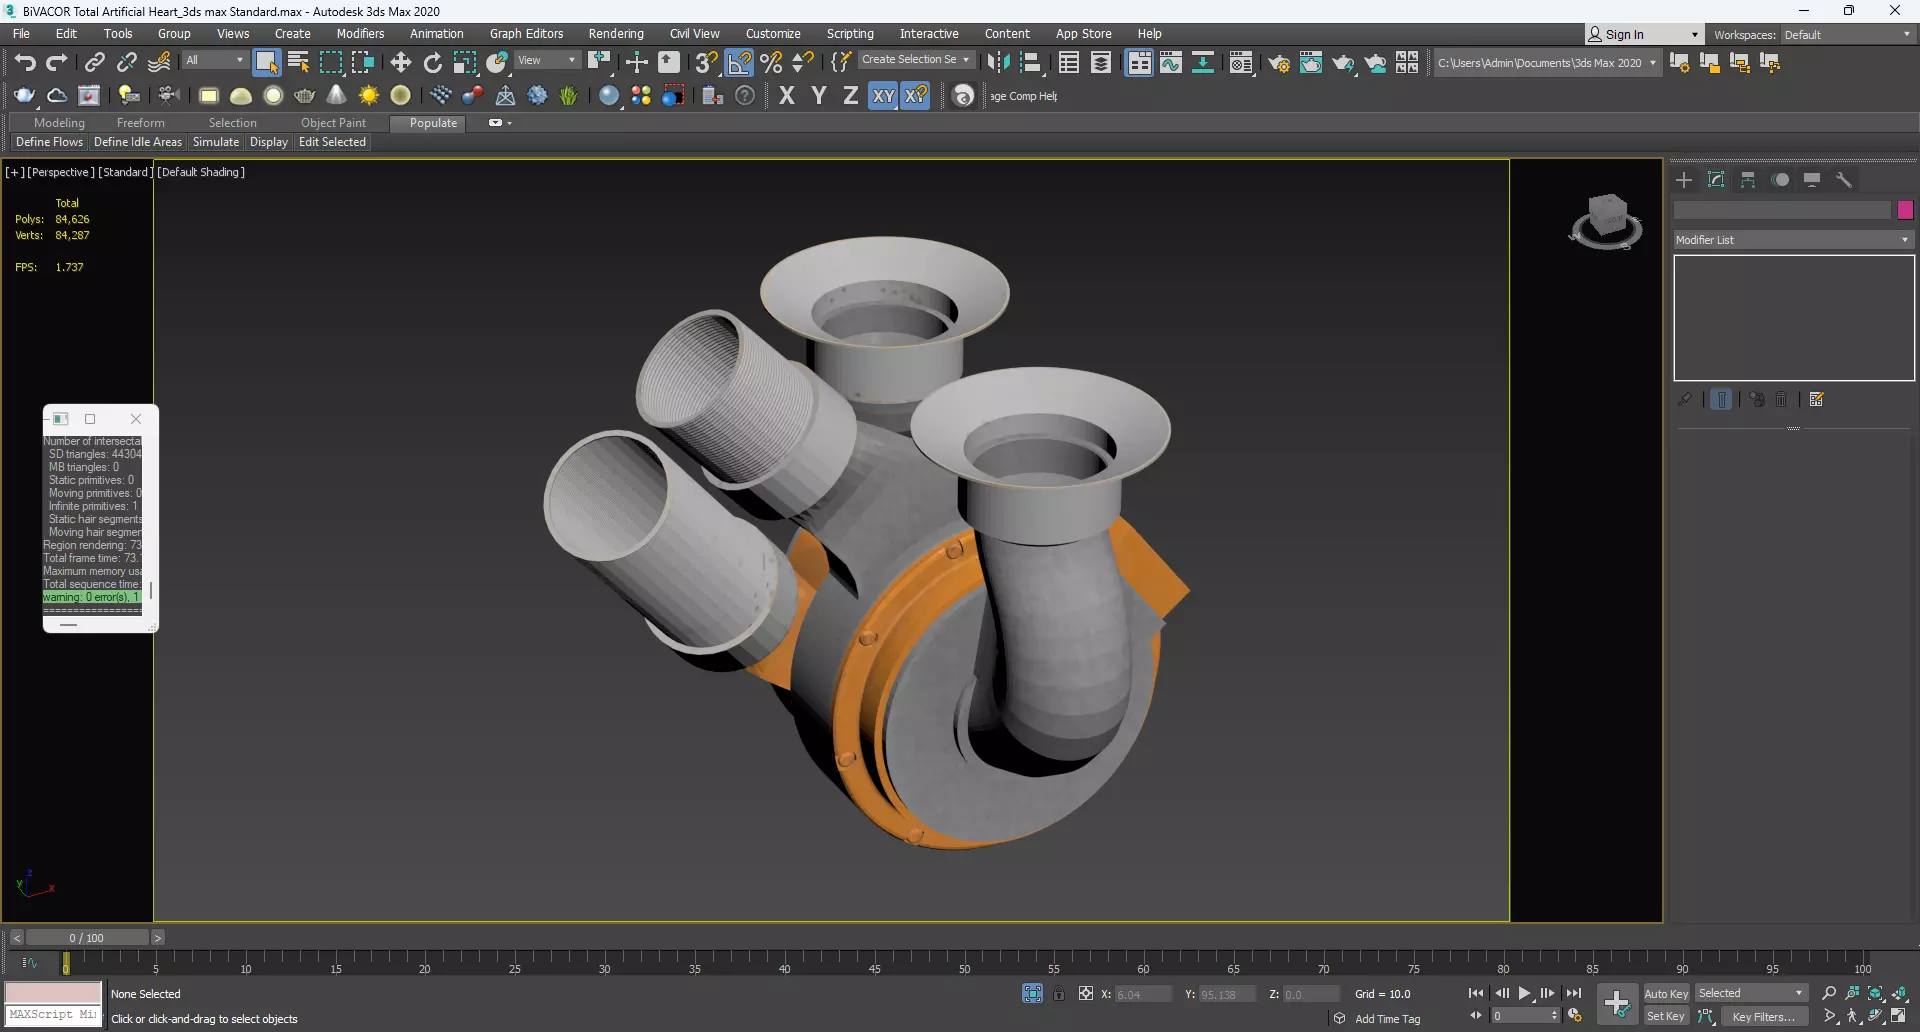Open Select by Name list icon

click(298, 62)
